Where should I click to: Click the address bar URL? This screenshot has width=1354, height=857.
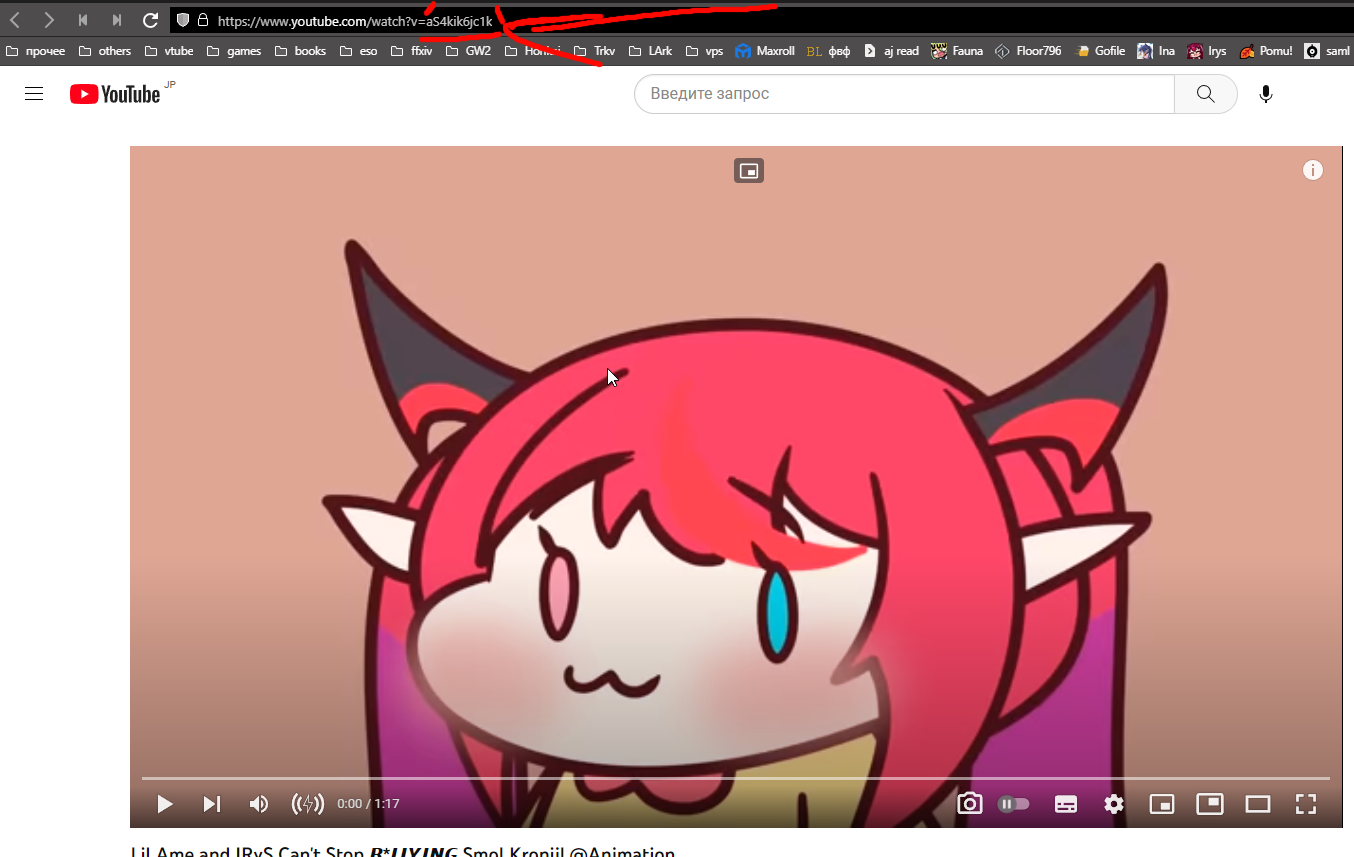tap(355, 20)
